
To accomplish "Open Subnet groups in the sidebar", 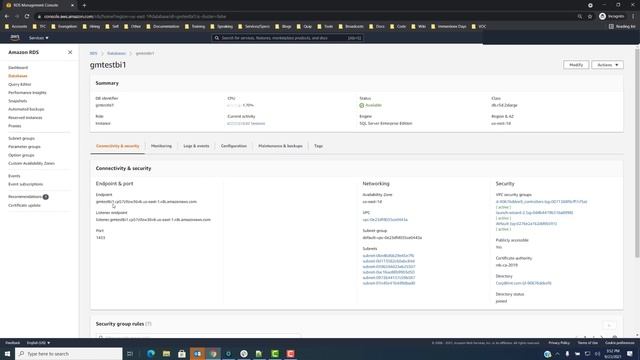I will [x=21, y=138].
